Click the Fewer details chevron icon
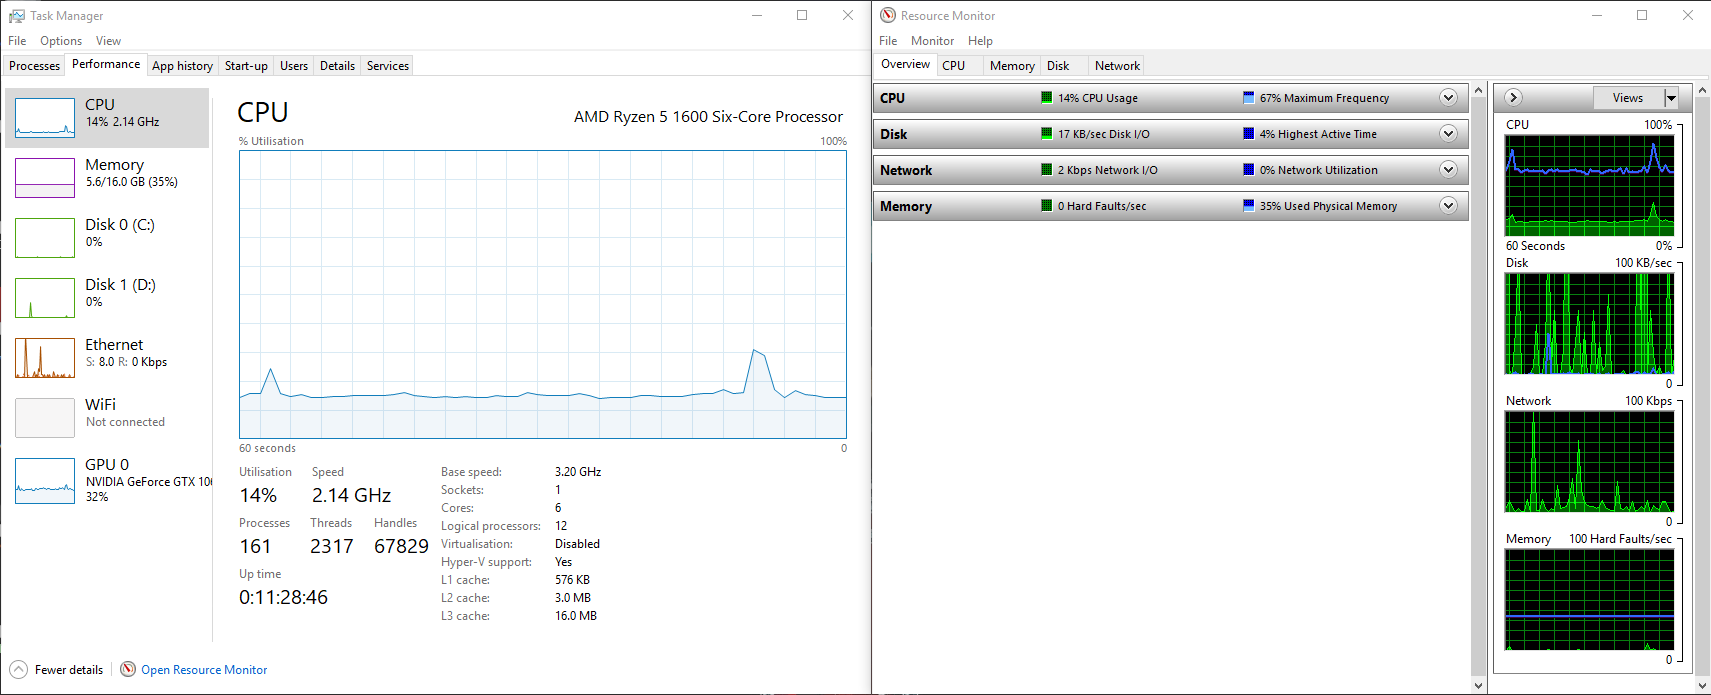Viewport: 1711px width, 695px height. (18, 669)
